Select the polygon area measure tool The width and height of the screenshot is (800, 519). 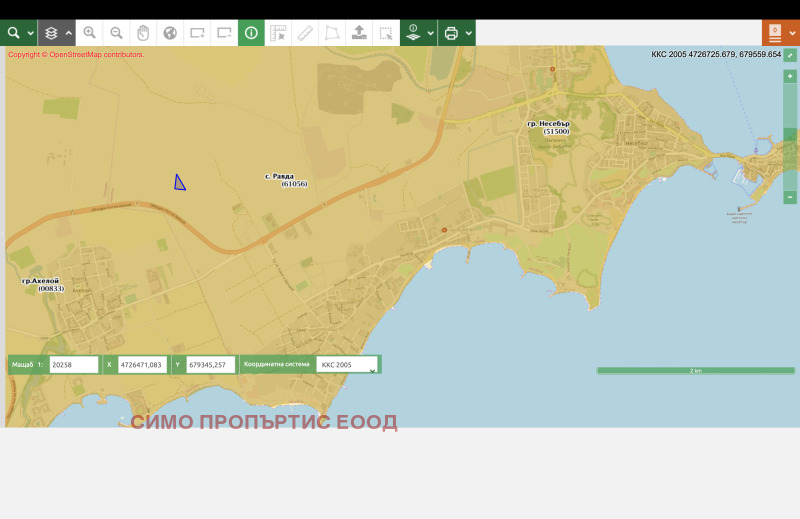332,33
